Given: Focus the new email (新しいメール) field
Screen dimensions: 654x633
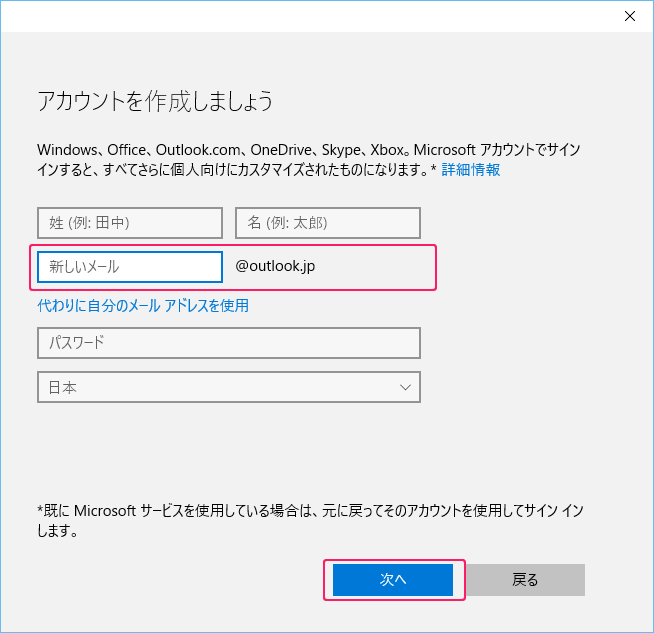Looking at the screenshot, I should pyautogui.click(x=130, y=267).
